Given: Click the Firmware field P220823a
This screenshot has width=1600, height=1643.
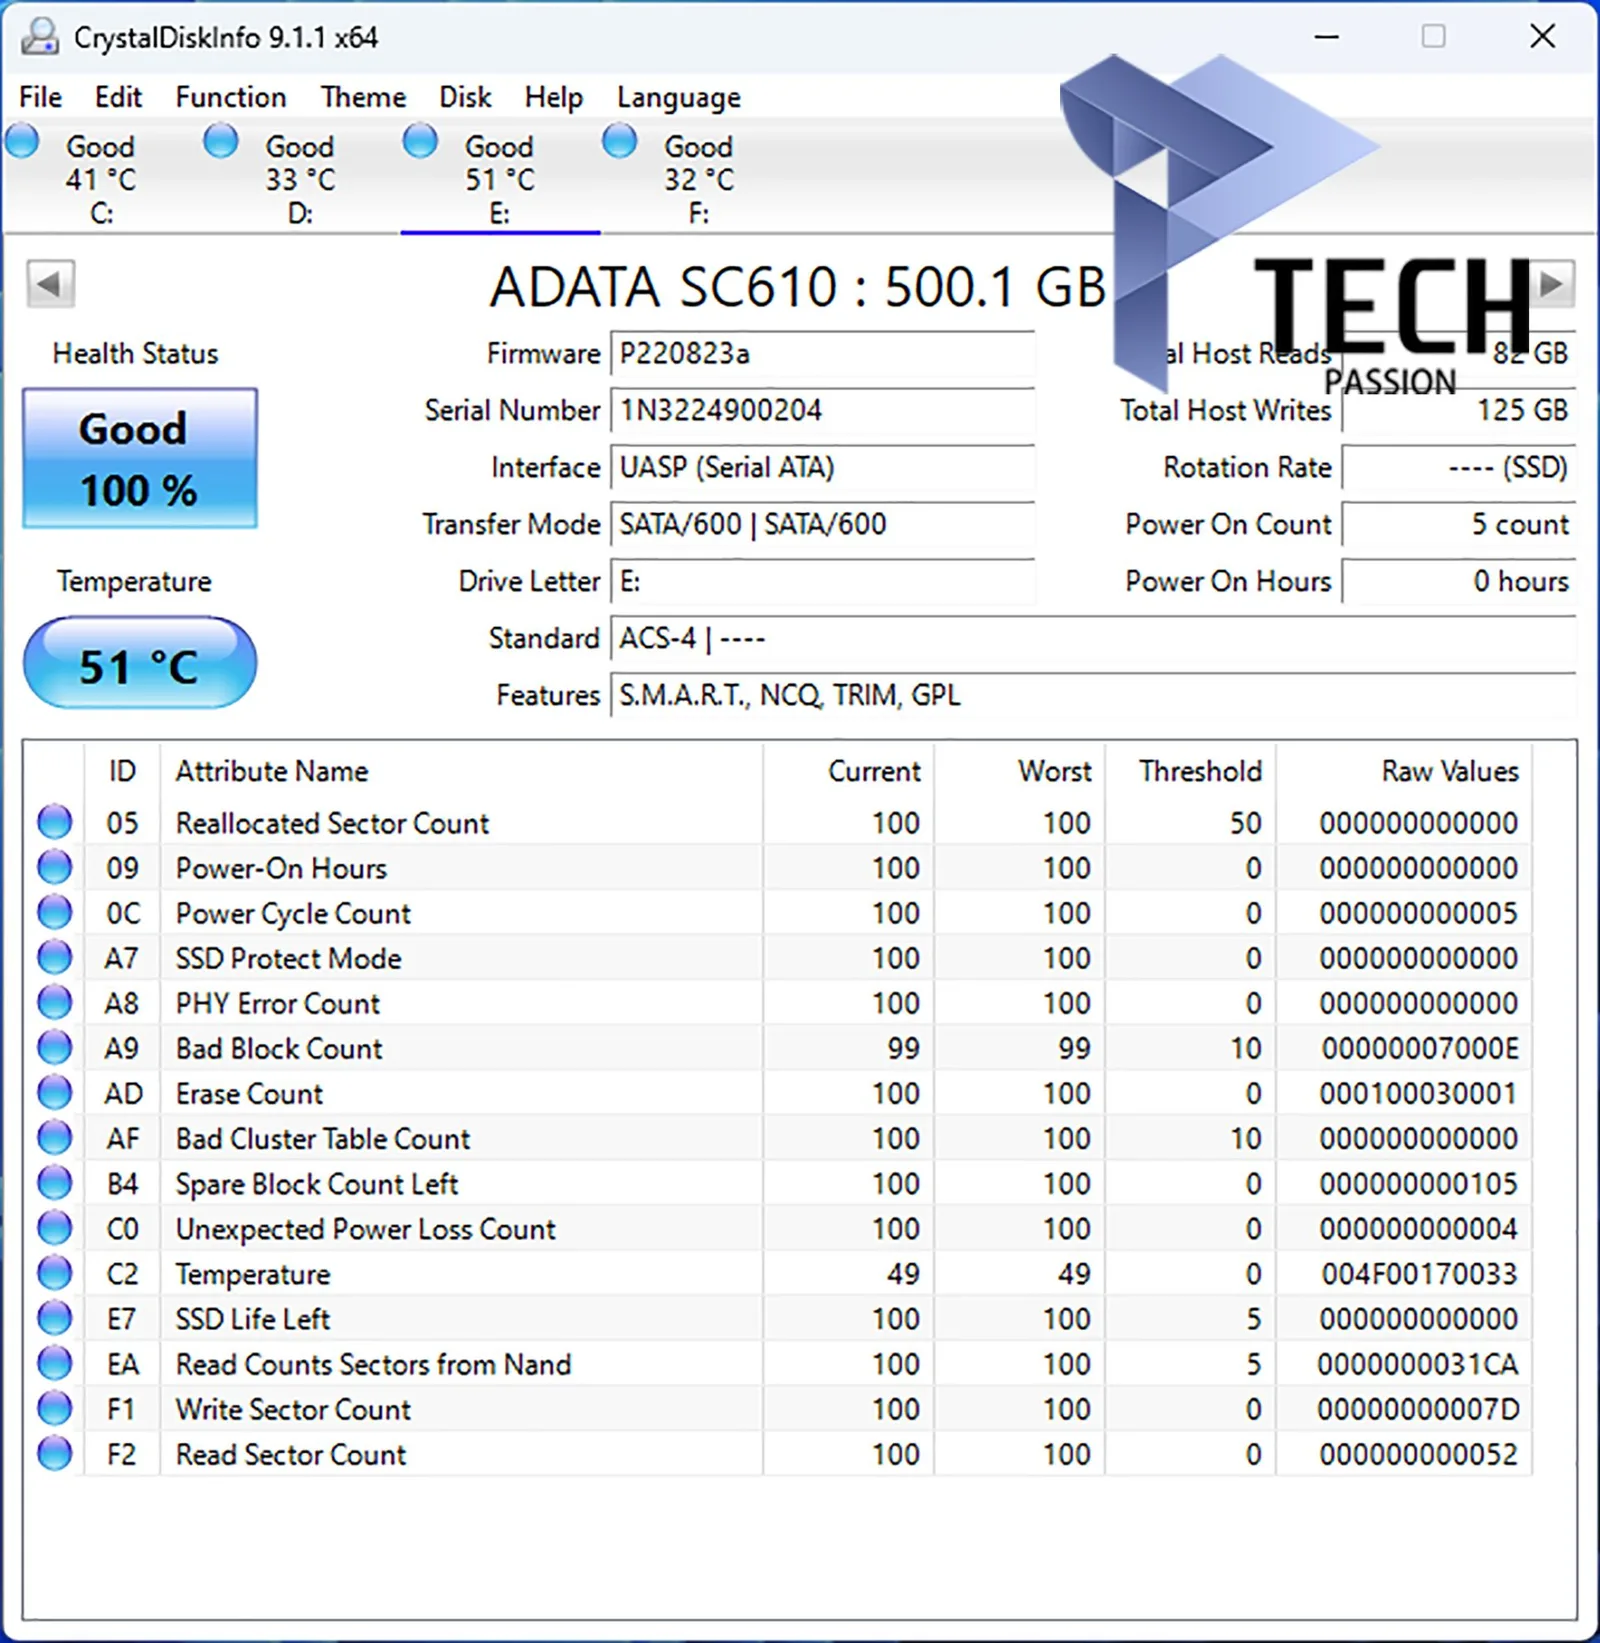Looking at the screenshot, I should coord(822,354).
